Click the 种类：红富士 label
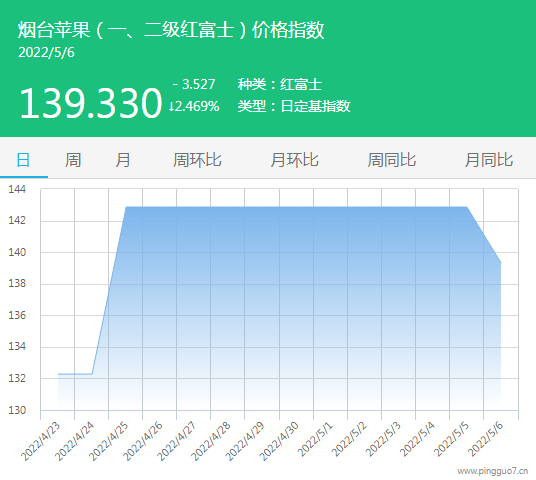 pyautogui.click(x=280, y=84)
